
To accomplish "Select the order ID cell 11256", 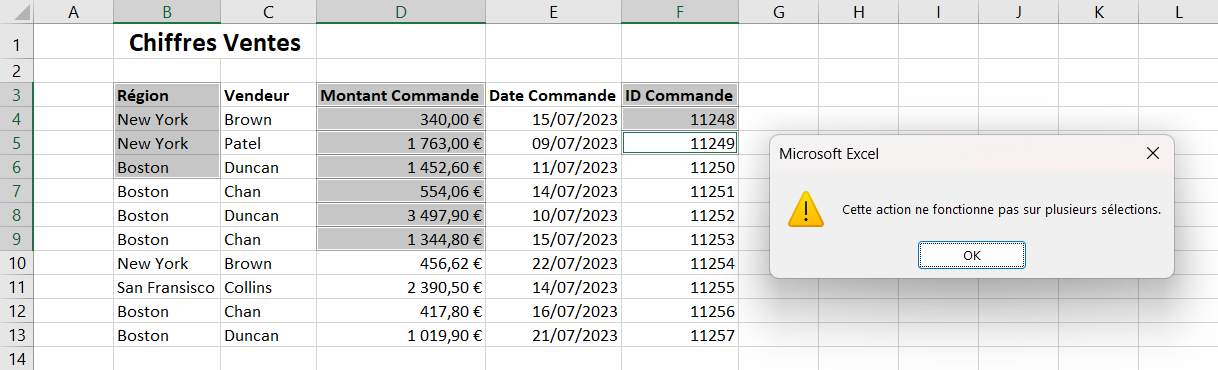I will [x=680, y=311].
